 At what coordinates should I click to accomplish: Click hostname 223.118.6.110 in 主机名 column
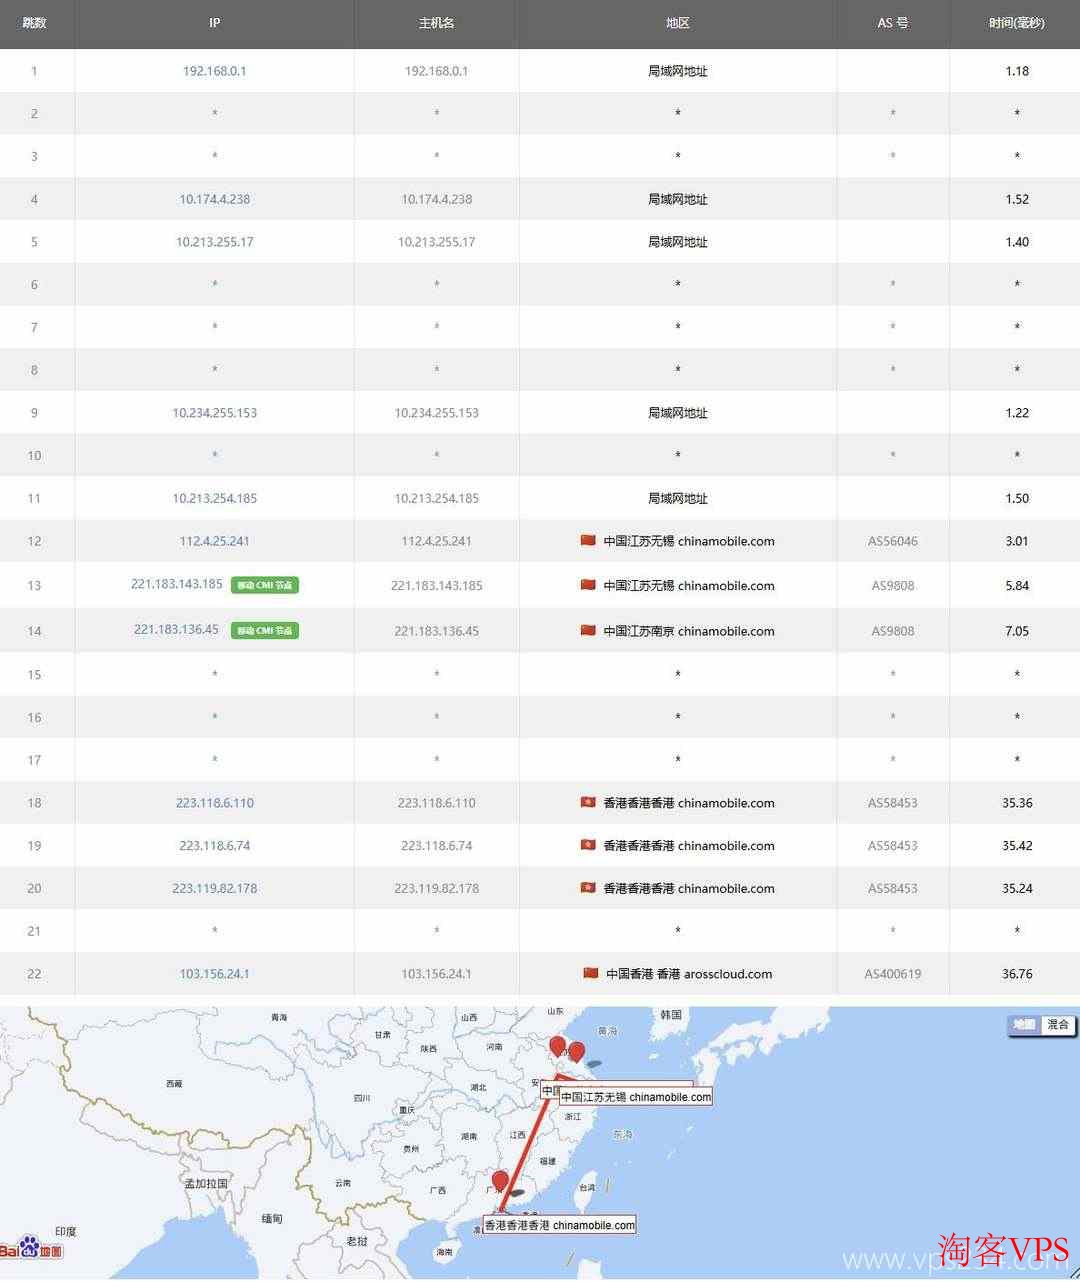(436, 803)
